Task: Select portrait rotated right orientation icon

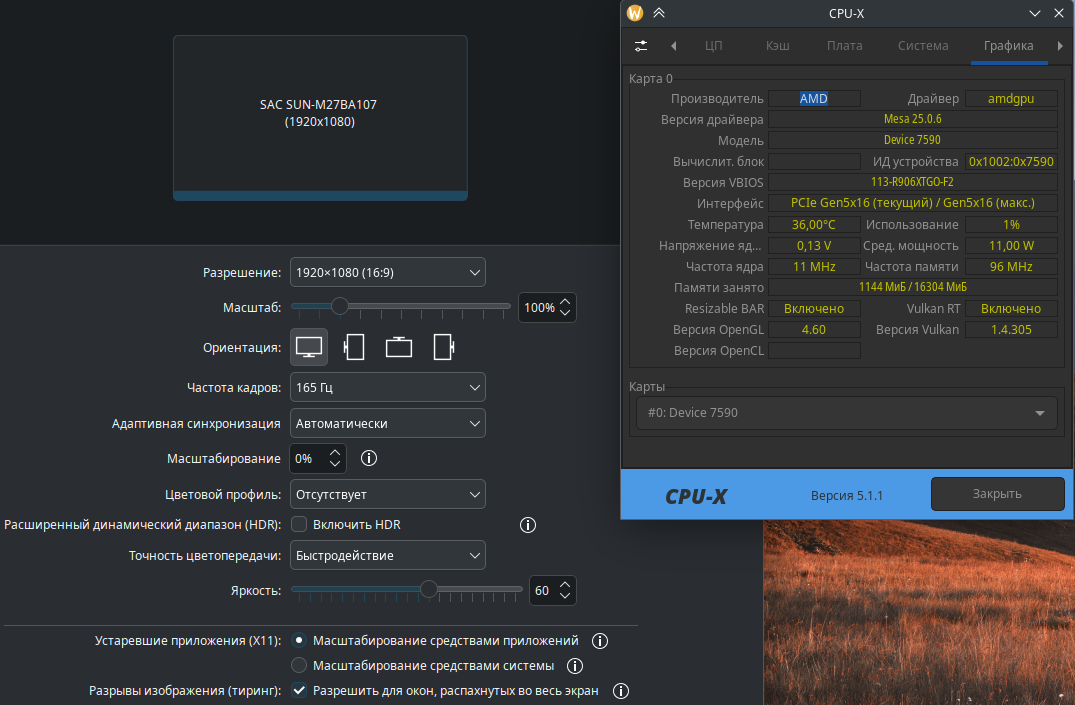Action: [x=444, y=347]
